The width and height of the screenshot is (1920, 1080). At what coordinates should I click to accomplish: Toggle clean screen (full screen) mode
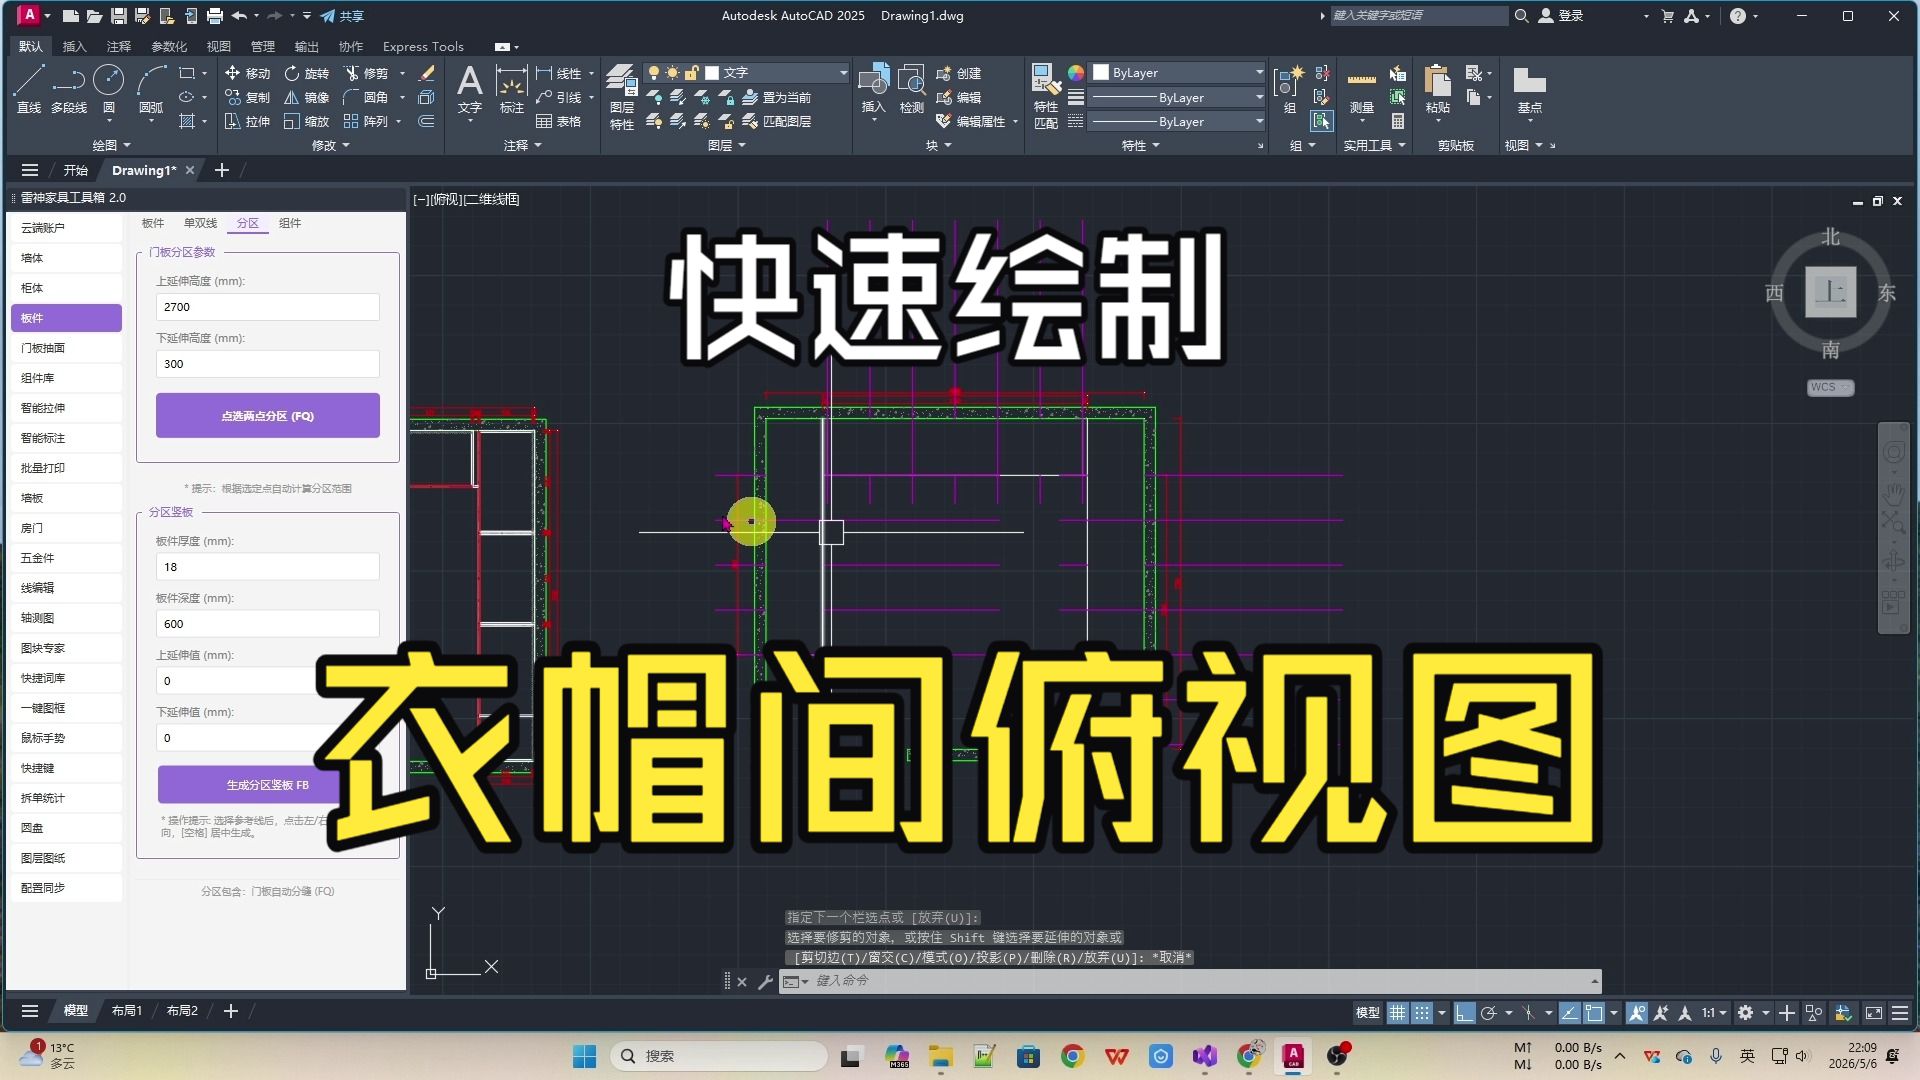point(1873,1013)
